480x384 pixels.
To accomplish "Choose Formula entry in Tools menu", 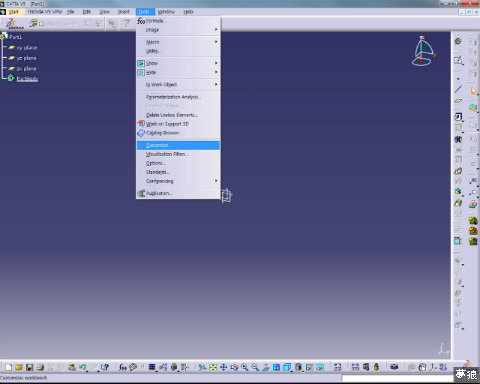I will coord(178,21).
